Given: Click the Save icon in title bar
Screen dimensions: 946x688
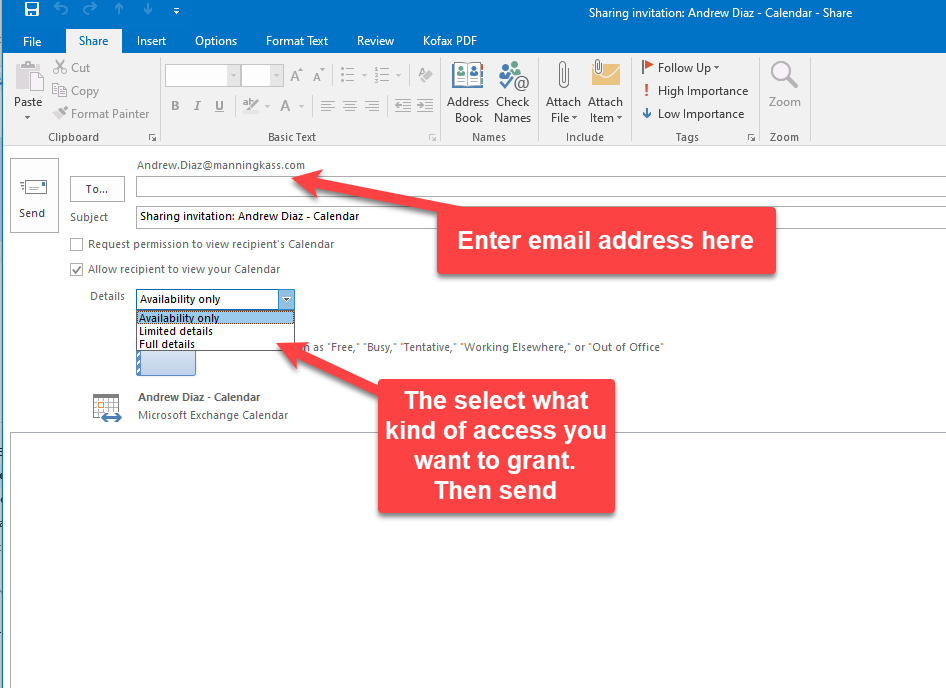Looking at the screenshot, I should click(31, 9).
